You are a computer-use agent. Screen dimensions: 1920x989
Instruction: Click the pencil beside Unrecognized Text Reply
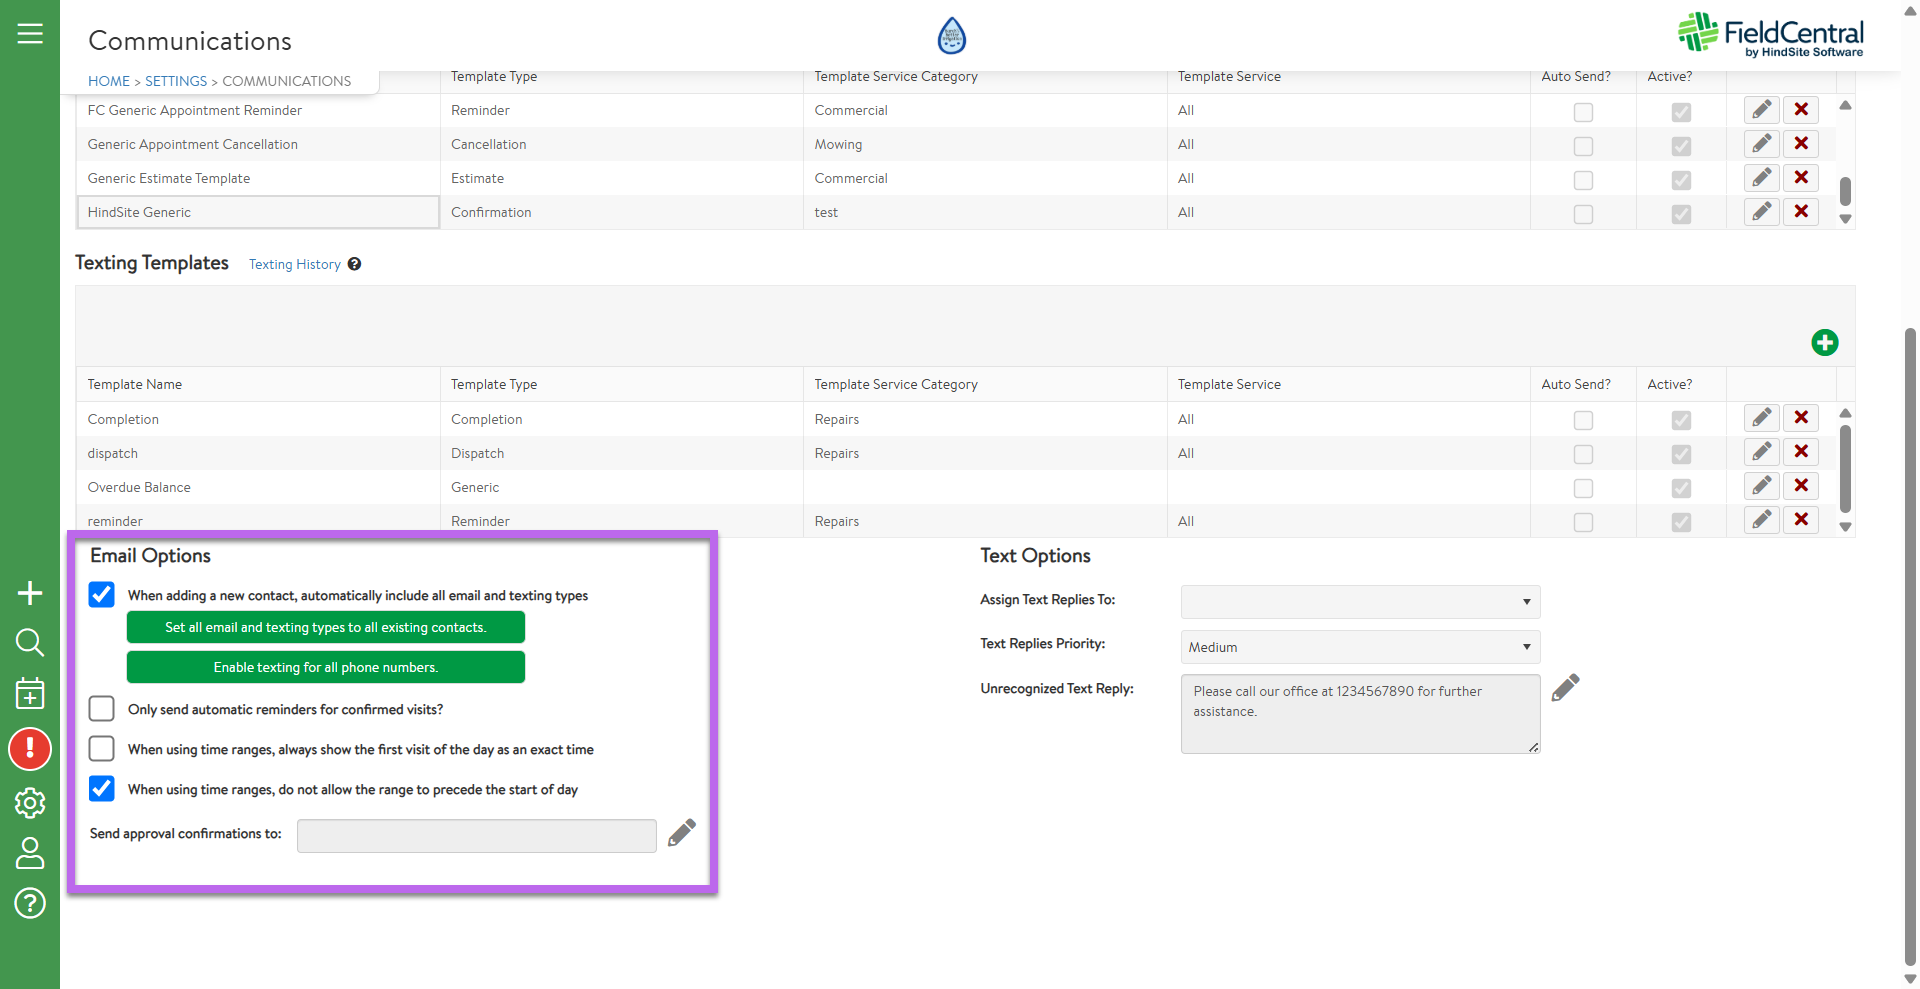pos(1565,688)
